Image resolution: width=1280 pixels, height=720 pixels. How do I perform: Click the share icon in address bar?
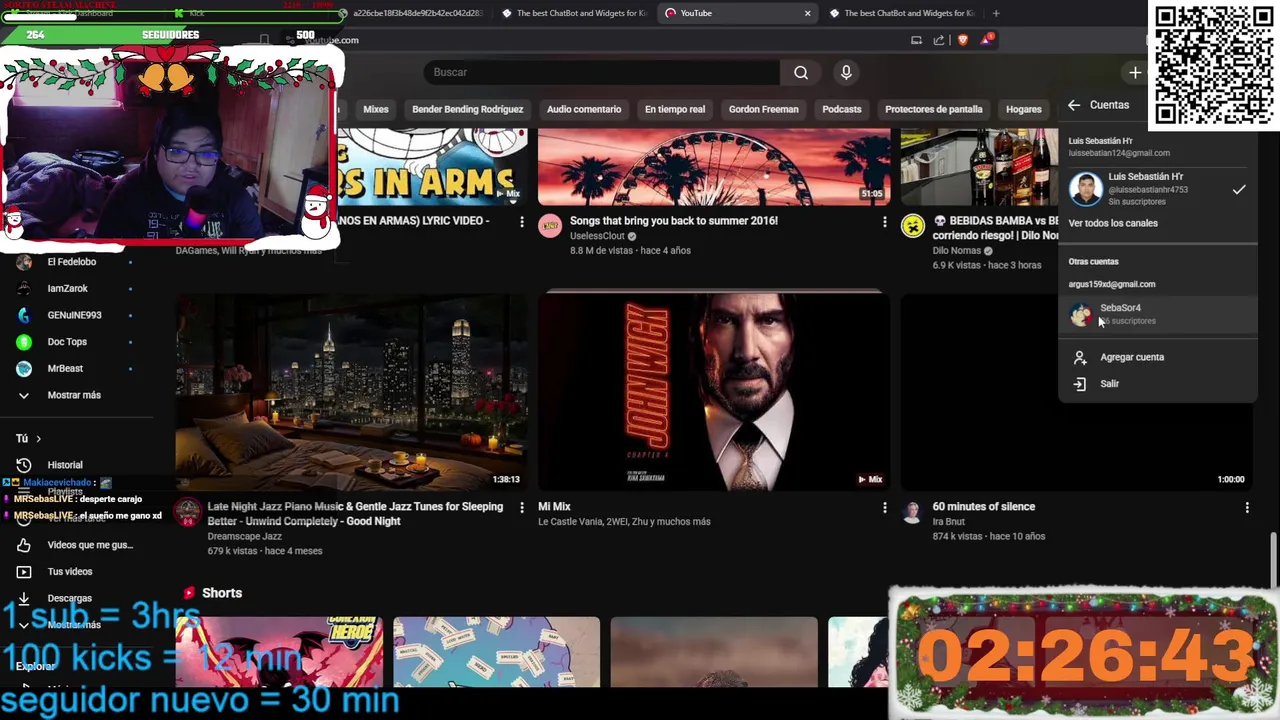click(939, 40)
